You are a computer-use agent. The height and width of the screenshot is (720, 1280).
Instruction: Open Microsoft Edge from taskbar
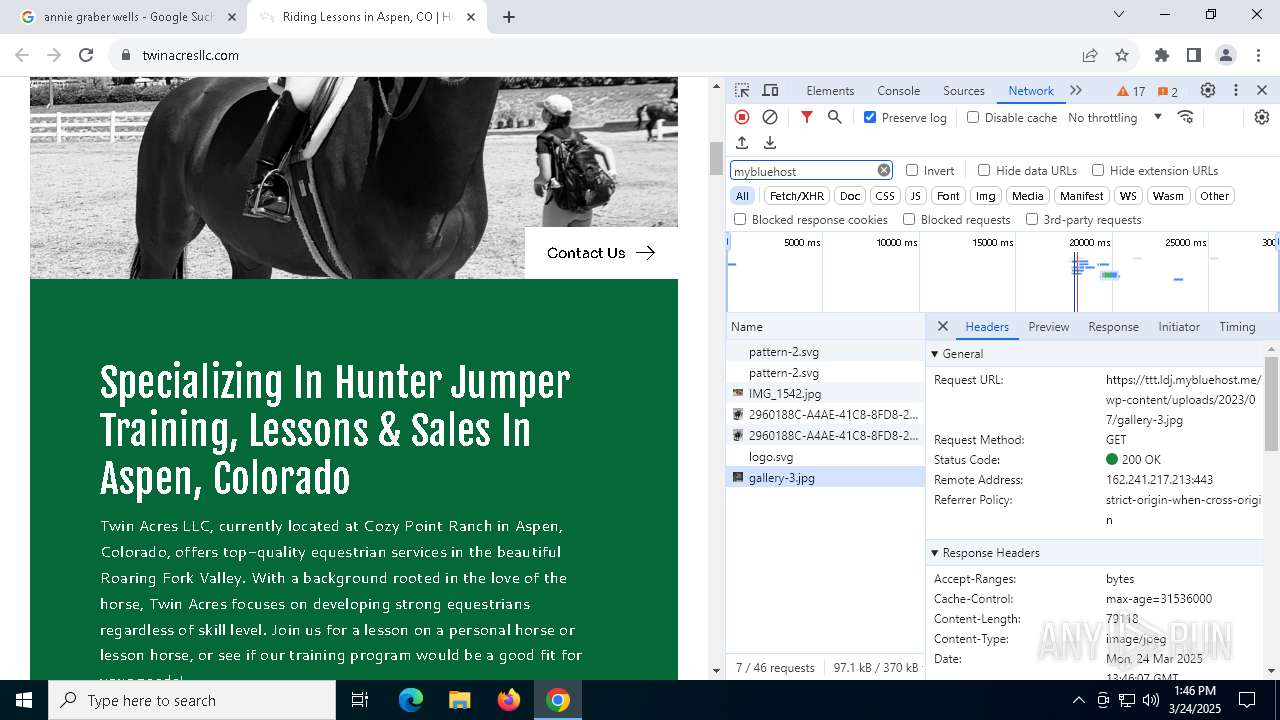pos(411,700)
